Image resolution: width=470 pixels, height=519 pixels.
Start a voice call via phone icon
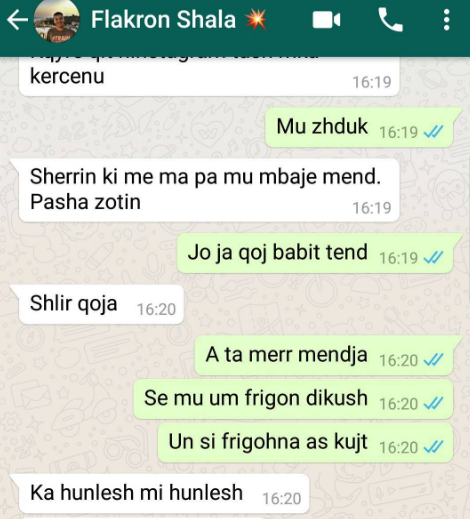click(390, 20)
